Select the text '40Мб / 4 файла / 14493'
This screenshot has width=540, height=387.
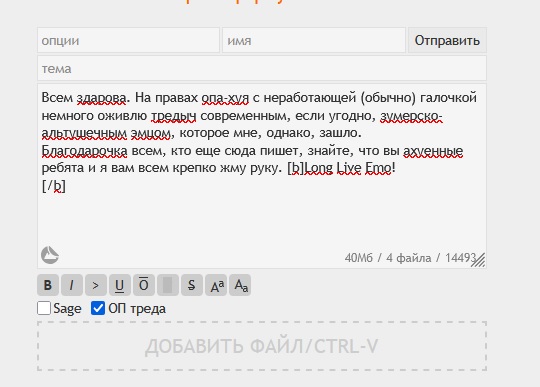point(410,258)
